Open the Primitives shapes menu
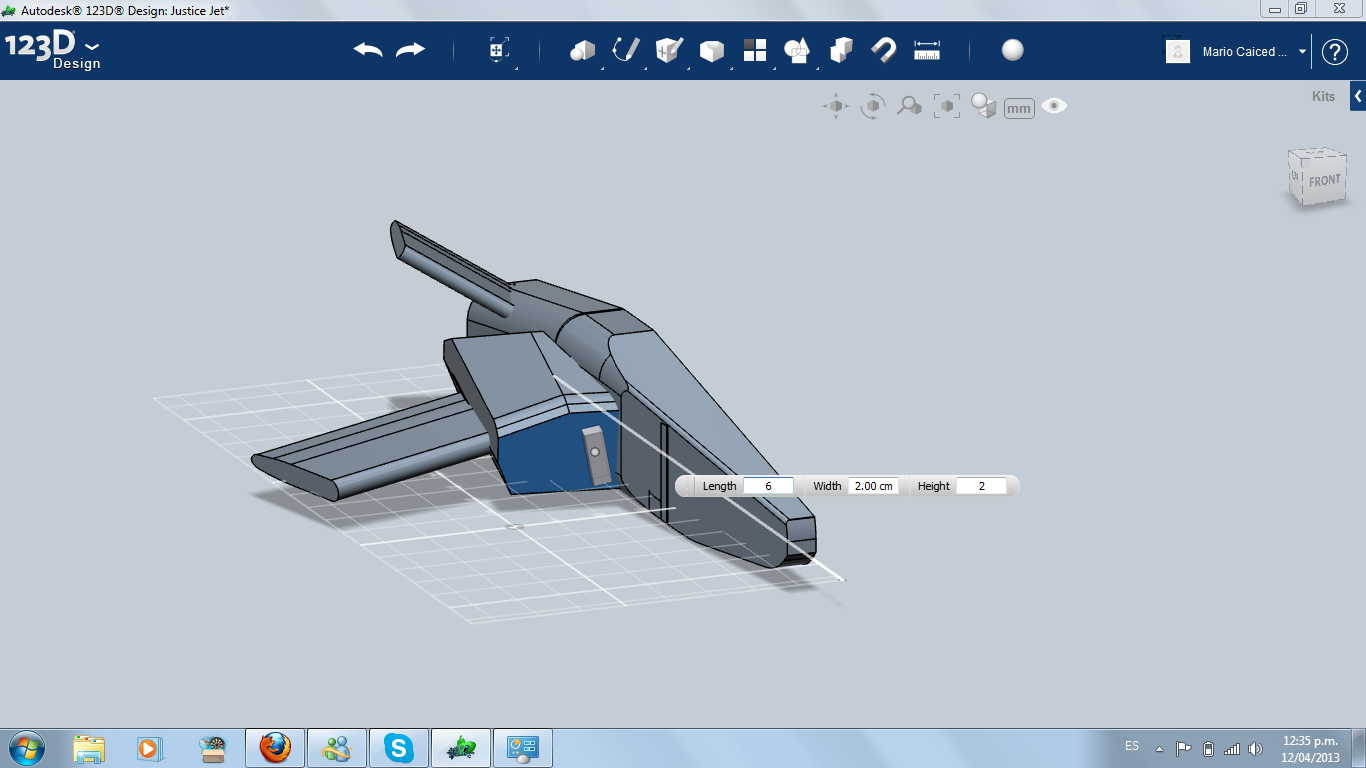The image size is (1366, 768). click(x=582, y=50)
